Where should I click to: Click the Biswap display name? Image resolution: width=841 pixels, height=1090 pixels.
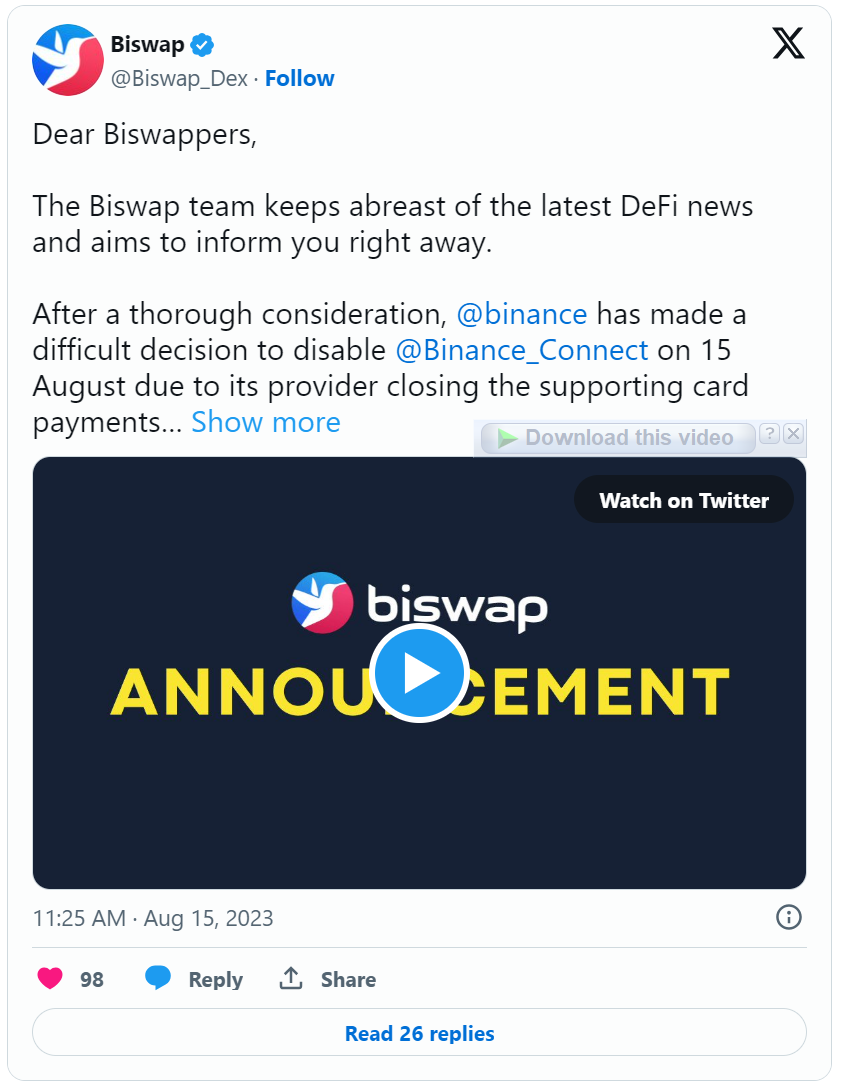pos(147,45)
